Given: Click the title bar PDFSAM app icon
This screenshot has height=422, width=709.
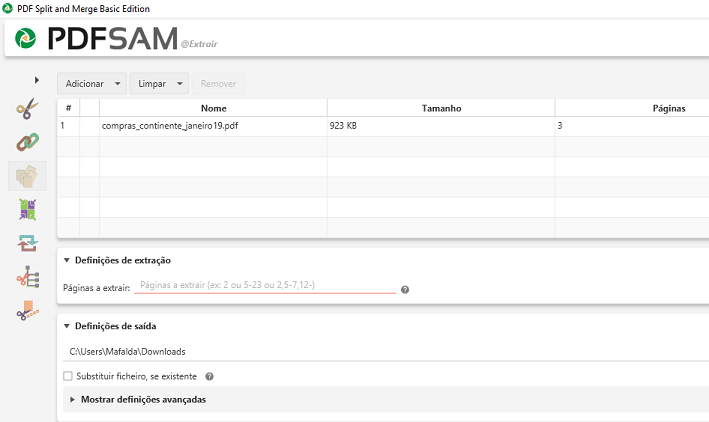Looking at the screenshot, I should (x=8, y=8).
